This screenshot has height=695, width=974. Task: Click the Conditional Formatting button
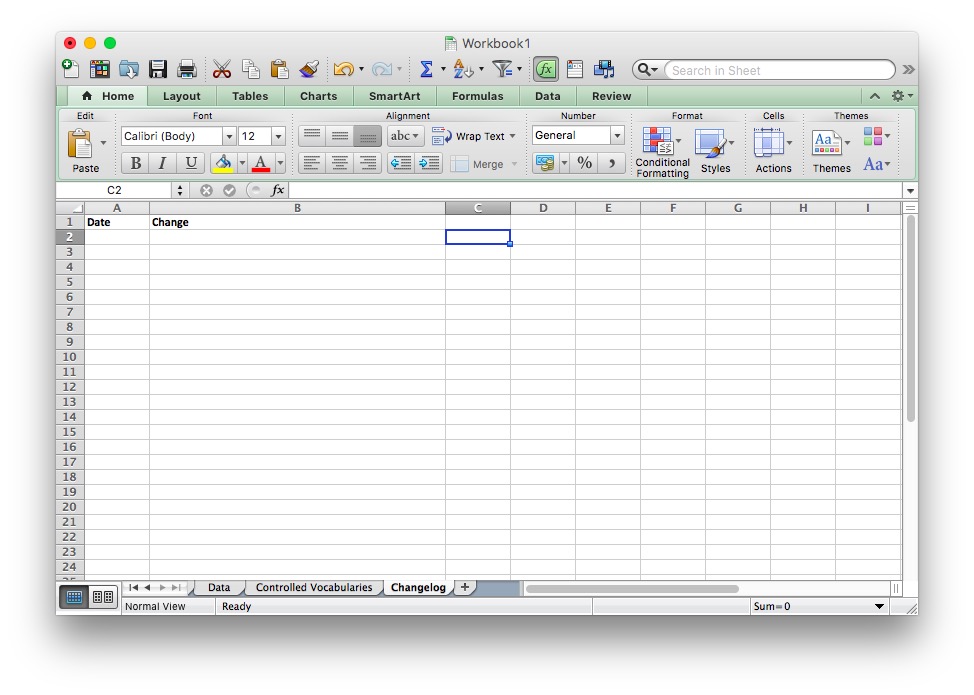662,152
